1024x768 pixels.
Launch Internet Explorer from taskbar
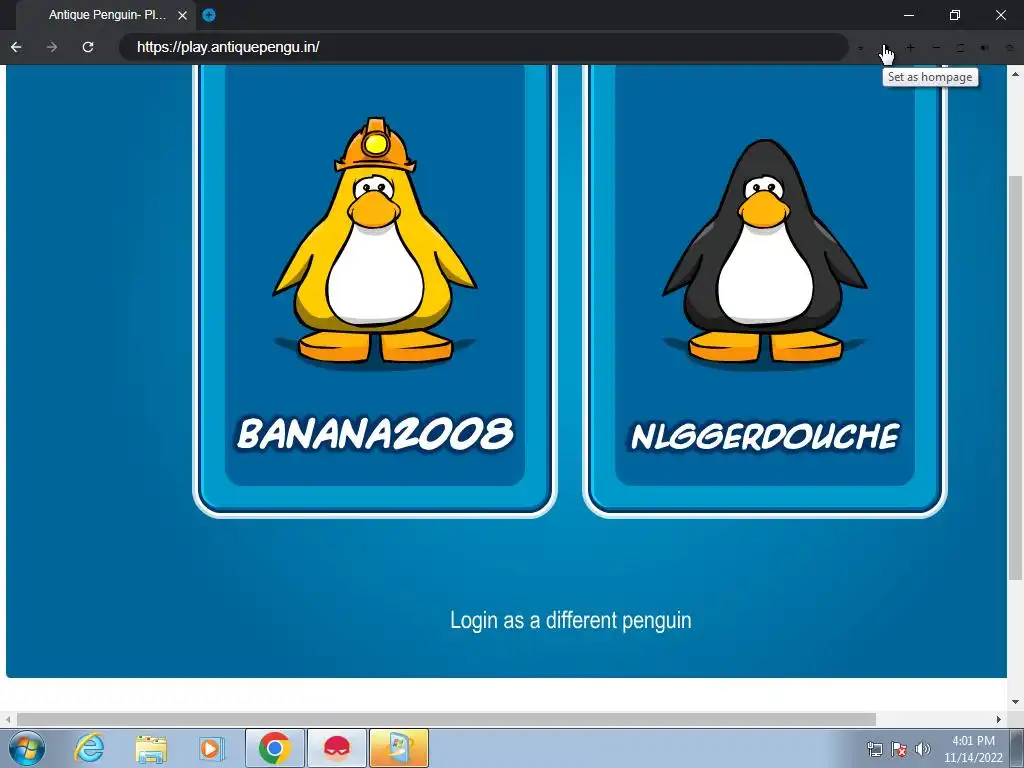pyautogui.click(x=89, y=748)
